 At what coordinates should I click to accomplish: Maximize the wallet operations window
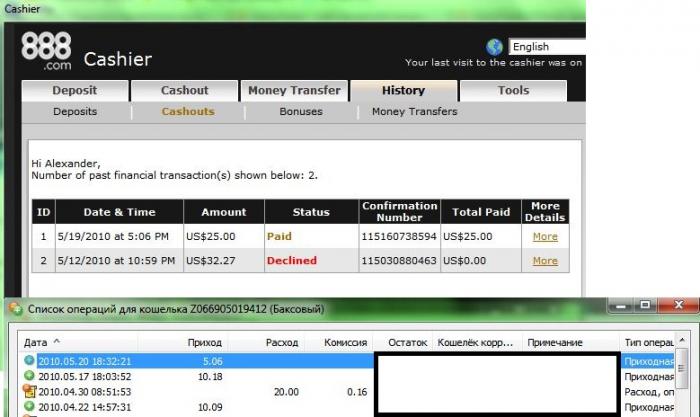pyautogui.click(x=646, y=306)
